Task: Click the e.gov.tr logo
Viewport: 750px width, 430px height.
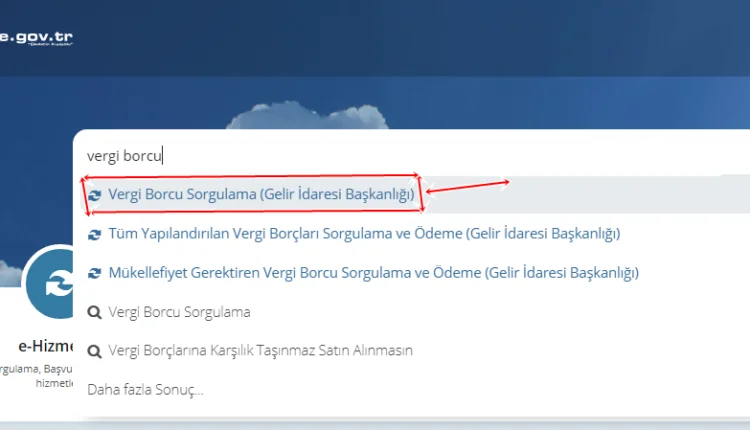Action: pos(36,38)
